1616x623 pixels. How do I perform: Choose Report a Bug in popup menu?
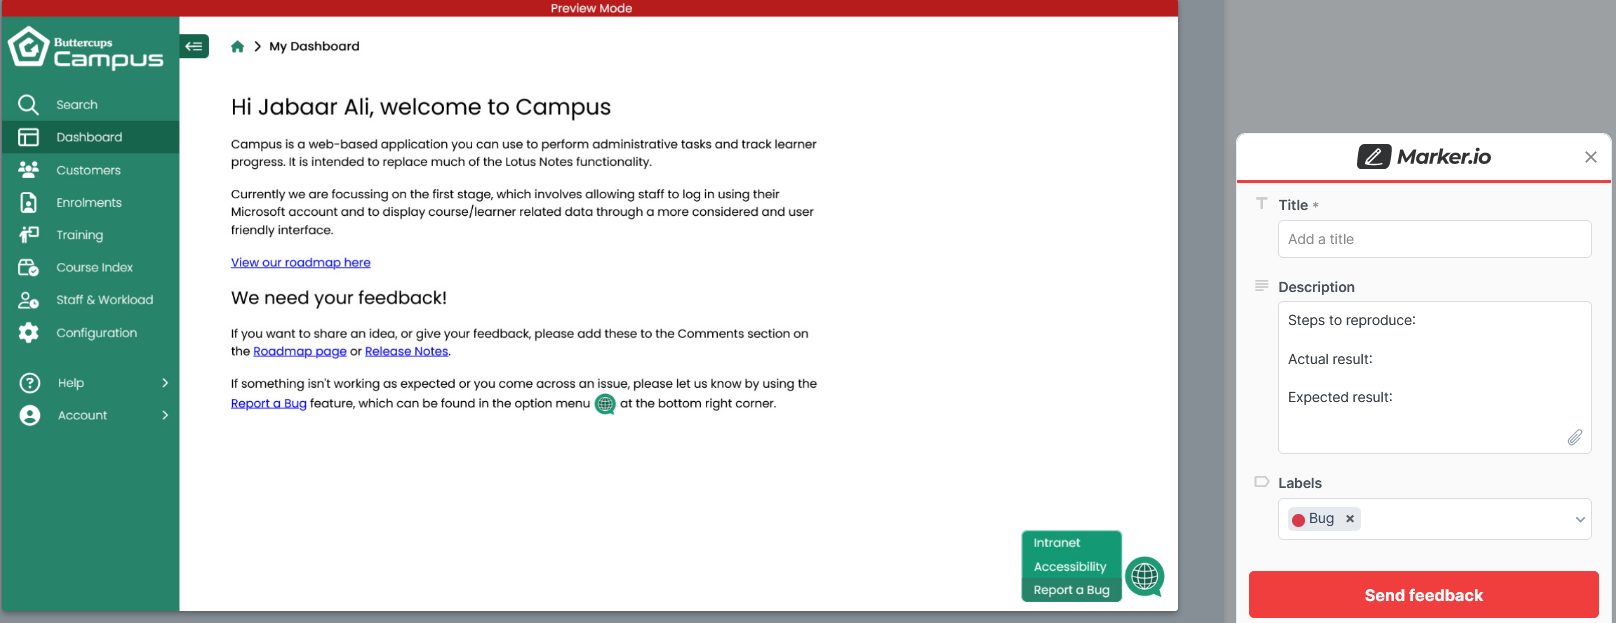(1071, 590)
